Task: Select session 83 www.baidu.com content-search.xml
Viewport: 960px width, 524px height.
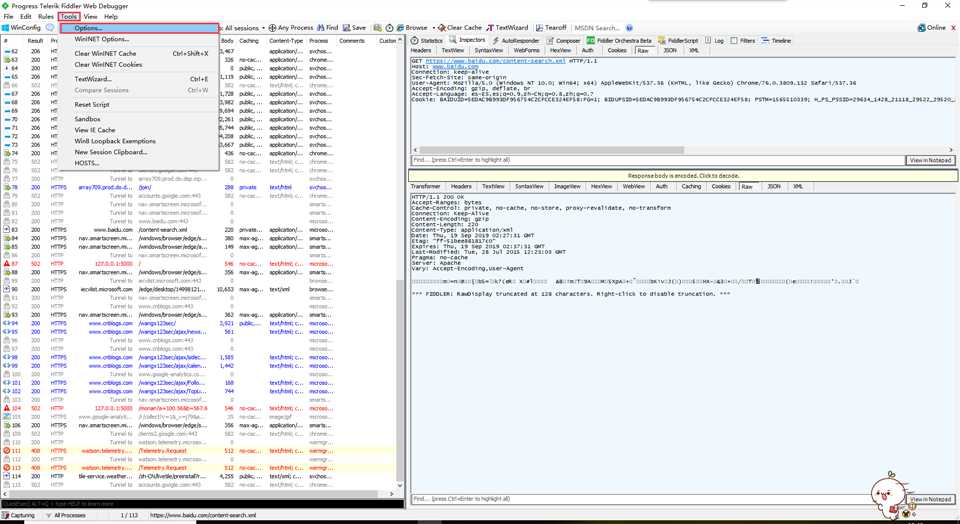Action: [199, 230]
